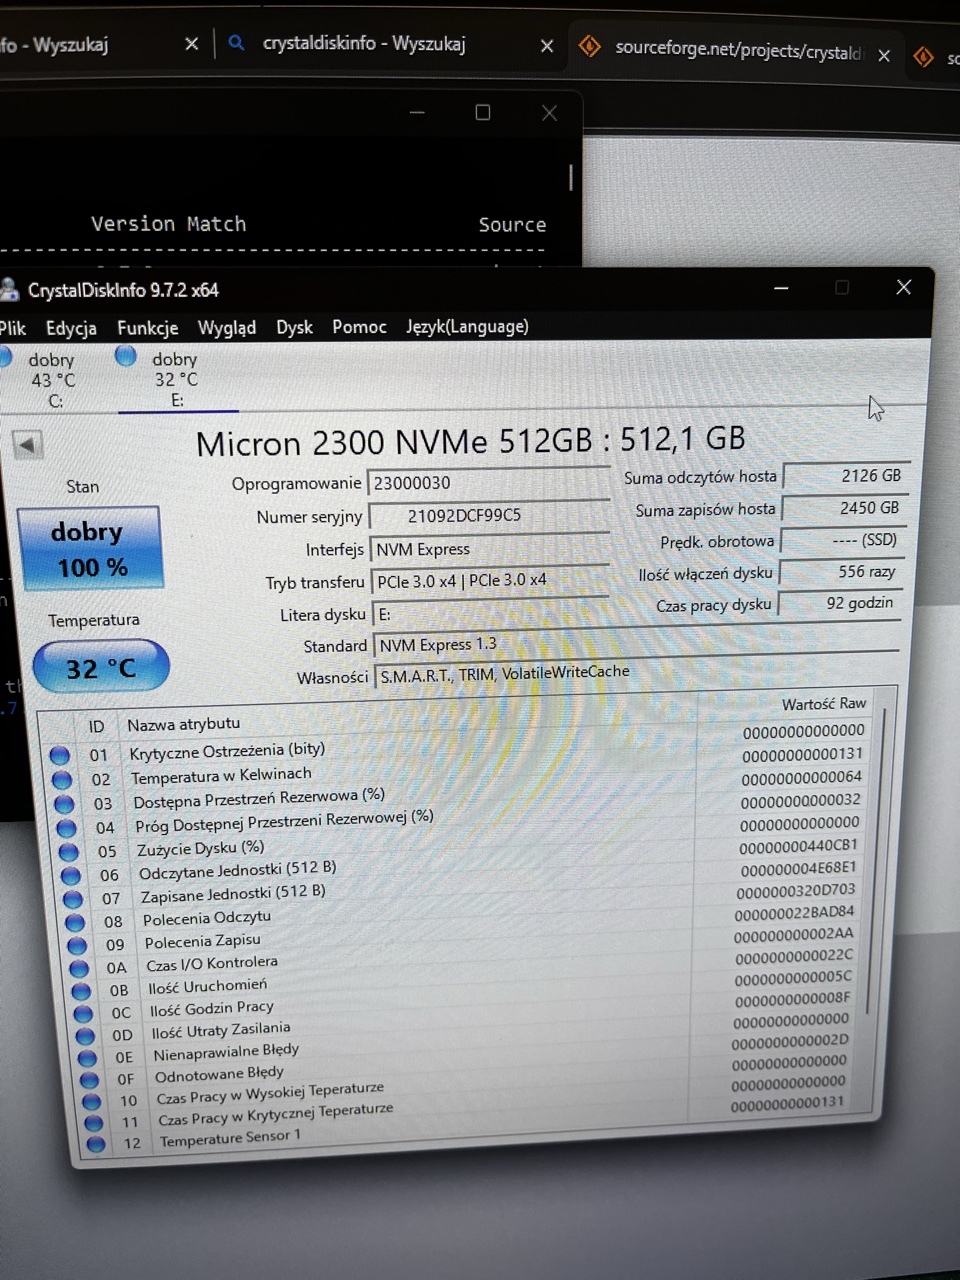
Task: Click the search icon on crystaldiskinfo browser tab
Action: 237,43
